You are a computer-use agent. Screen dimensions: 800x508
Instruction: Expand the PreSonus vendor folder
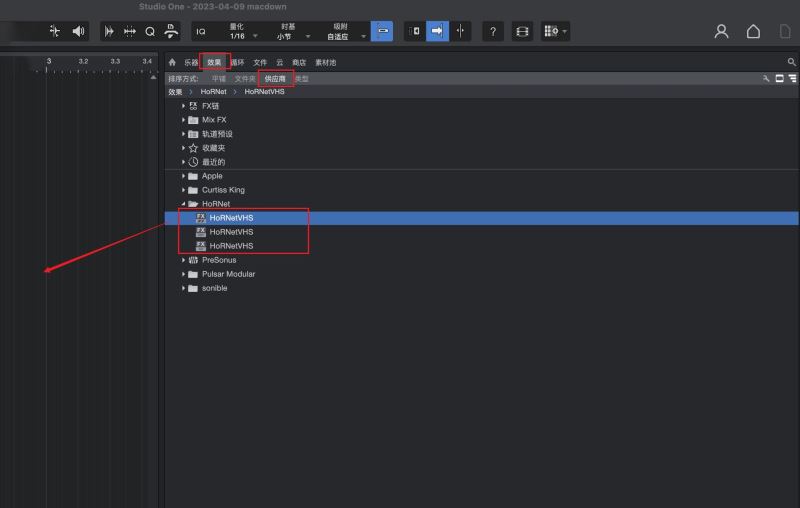click(x=183, y=260)
